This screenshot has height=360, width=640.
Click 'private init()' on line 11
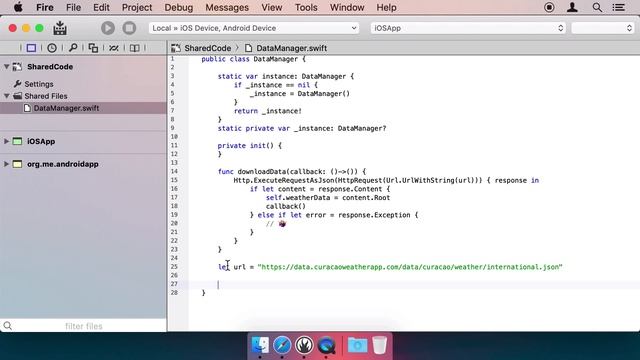245,146
